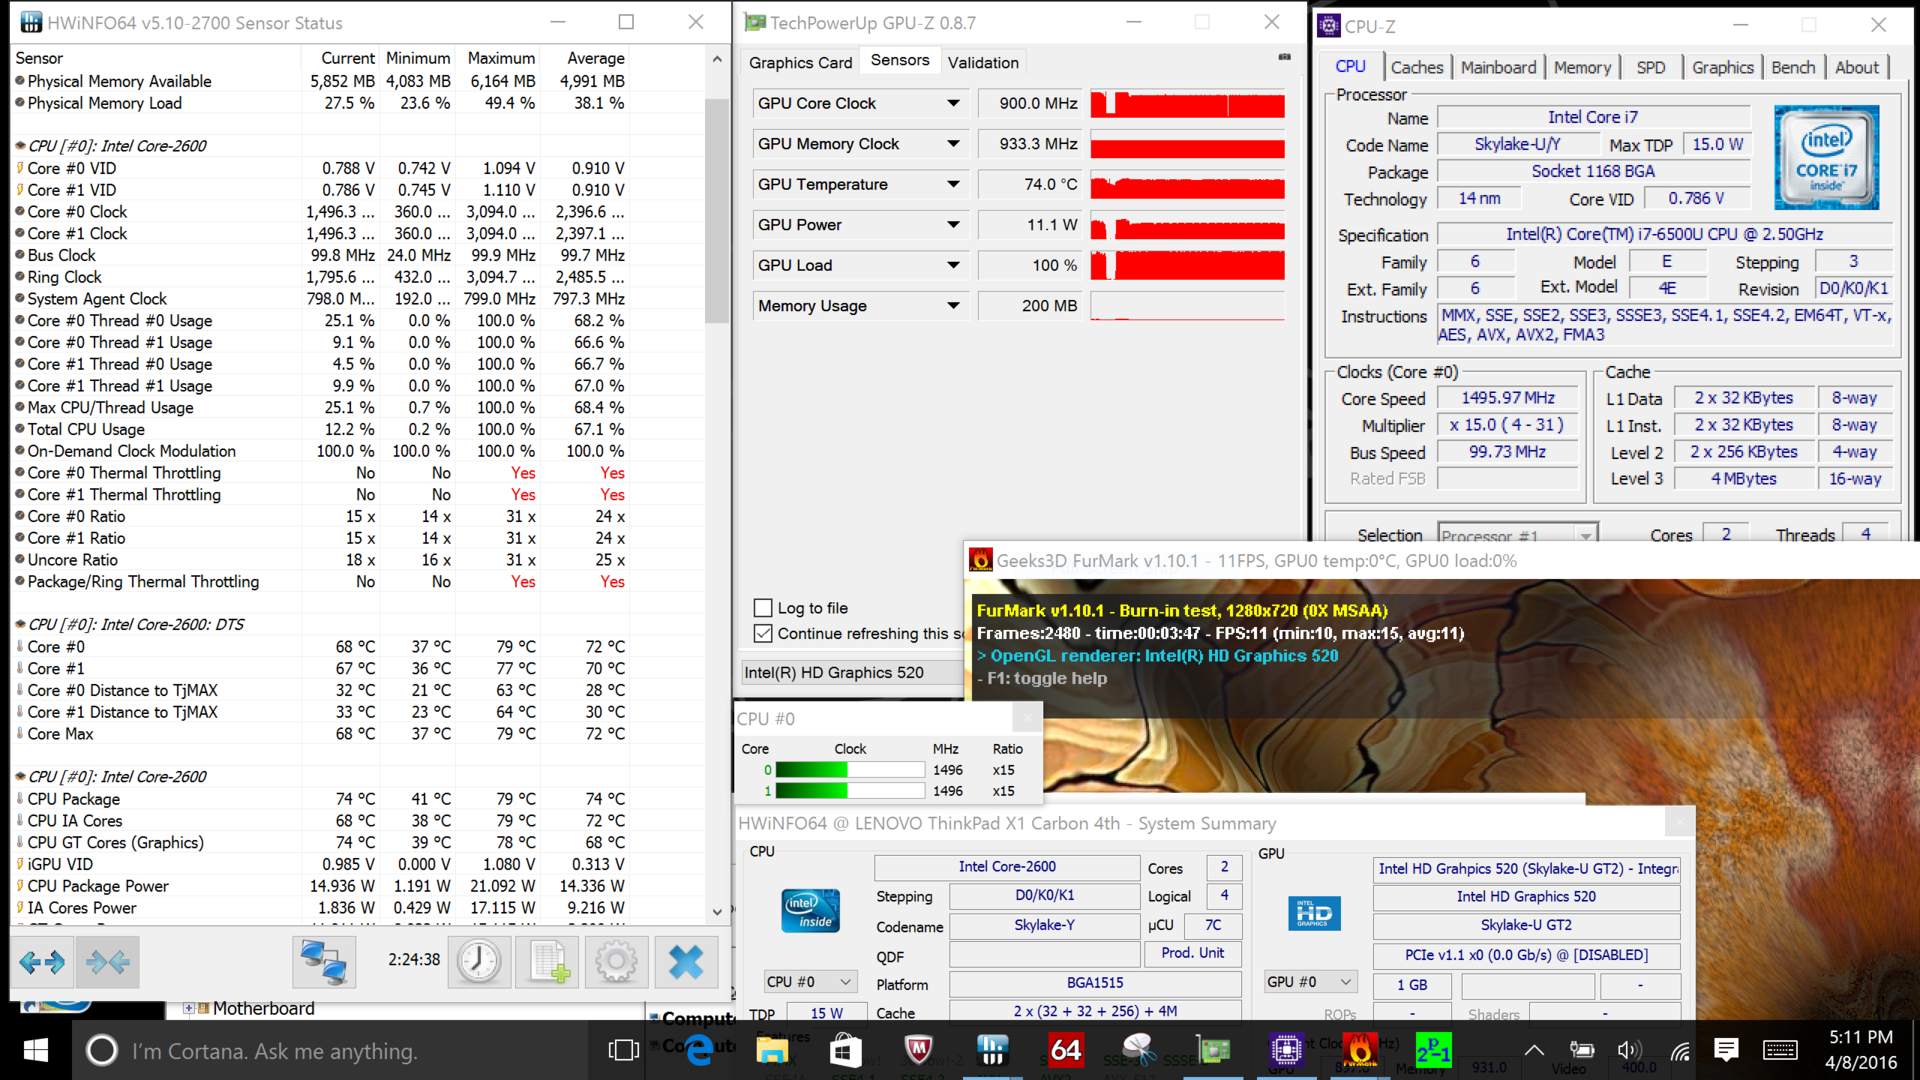Open the McAfee shield taskbar icon

click(918, 1050)
